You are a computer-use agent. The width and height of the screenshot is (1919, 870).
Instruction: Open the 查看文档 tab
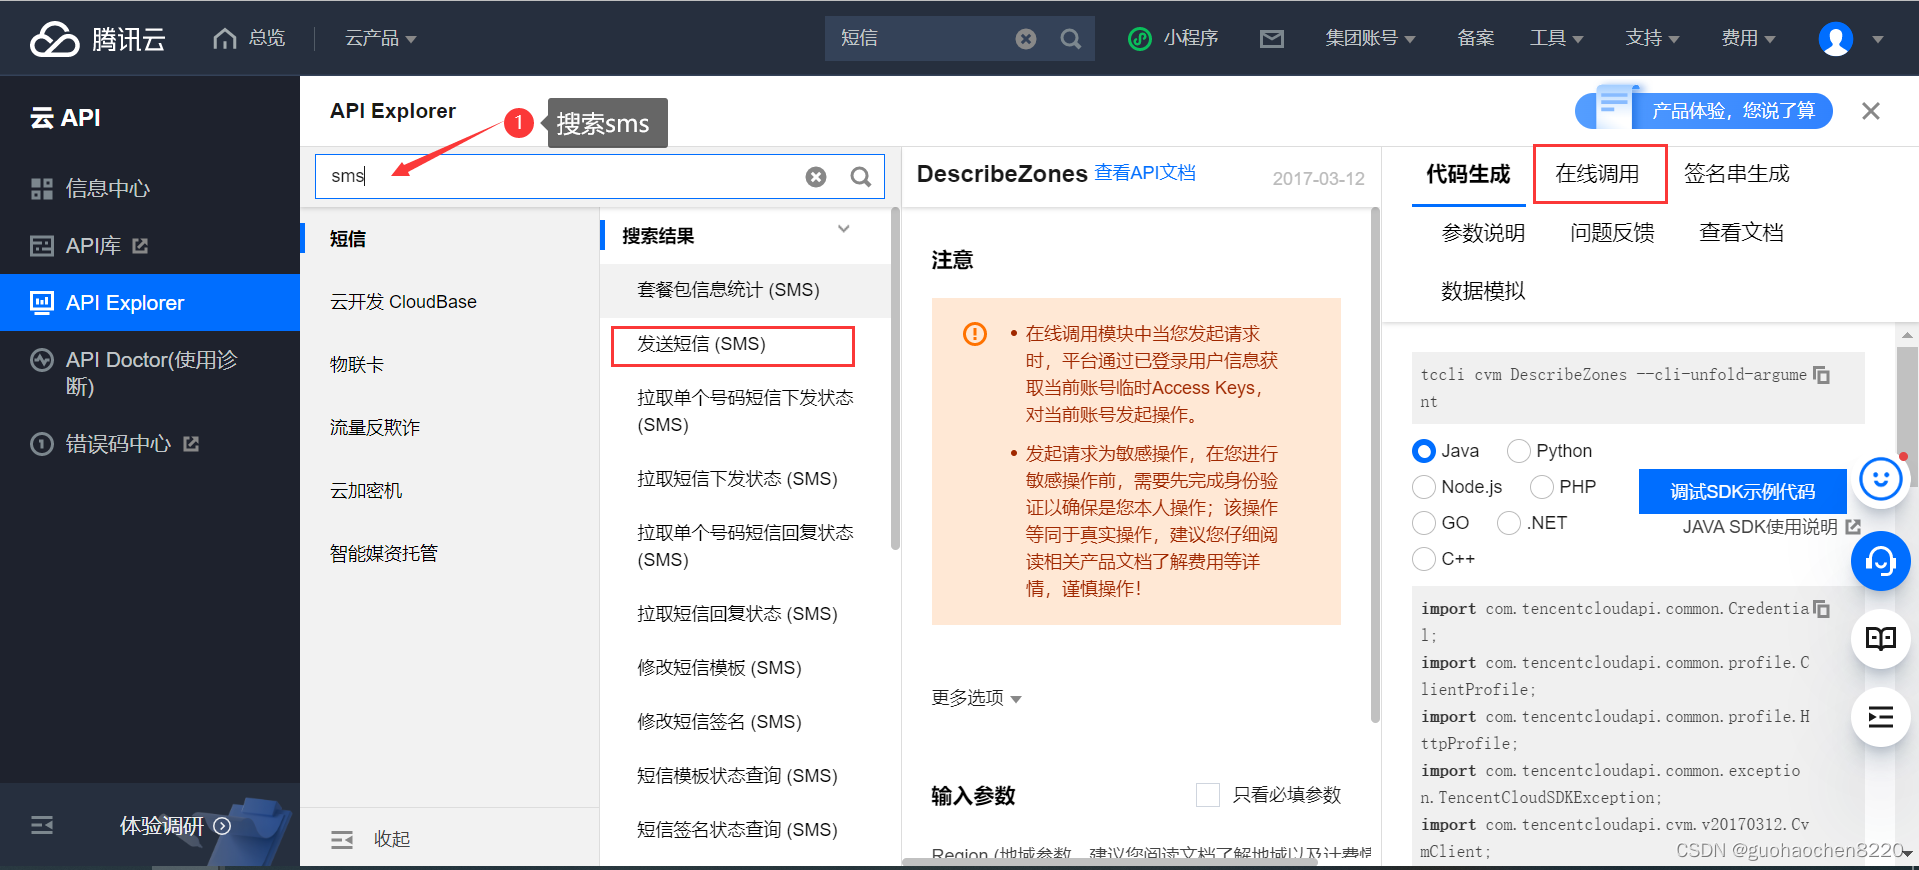1741,233
